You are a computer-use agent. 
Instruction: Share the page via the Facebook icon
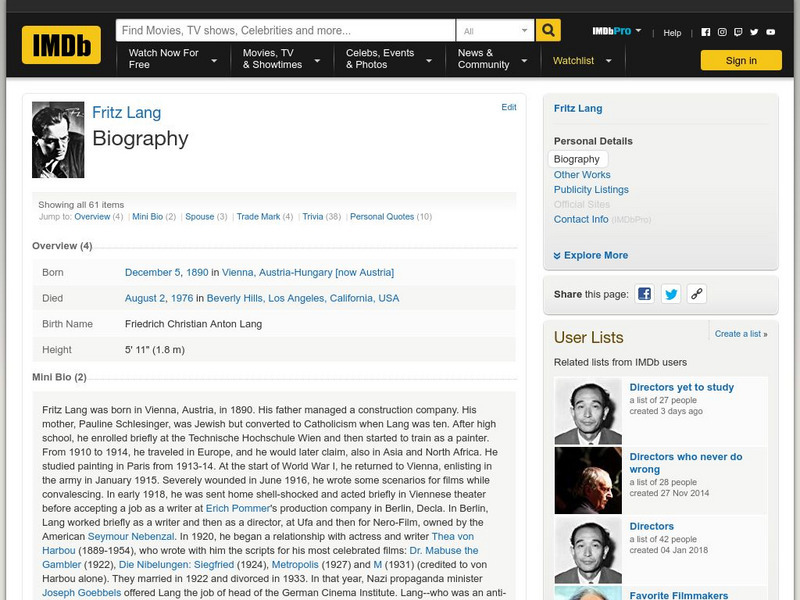point(645,294)
